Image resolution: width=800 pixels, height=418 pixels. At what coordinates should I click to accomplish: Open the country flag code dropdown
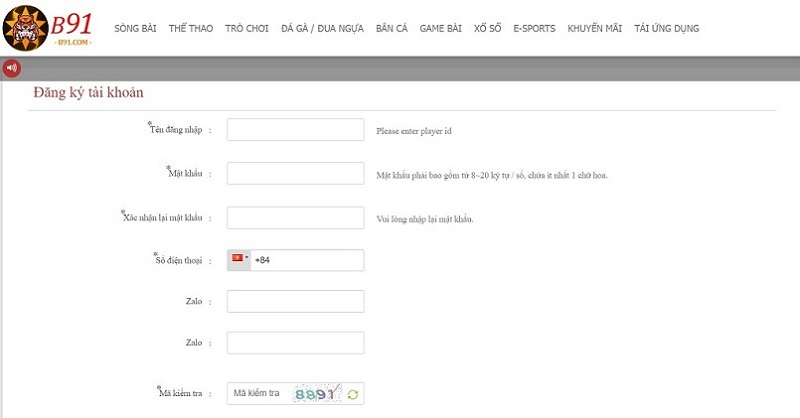pyautogui.click(x=240, y=259)
